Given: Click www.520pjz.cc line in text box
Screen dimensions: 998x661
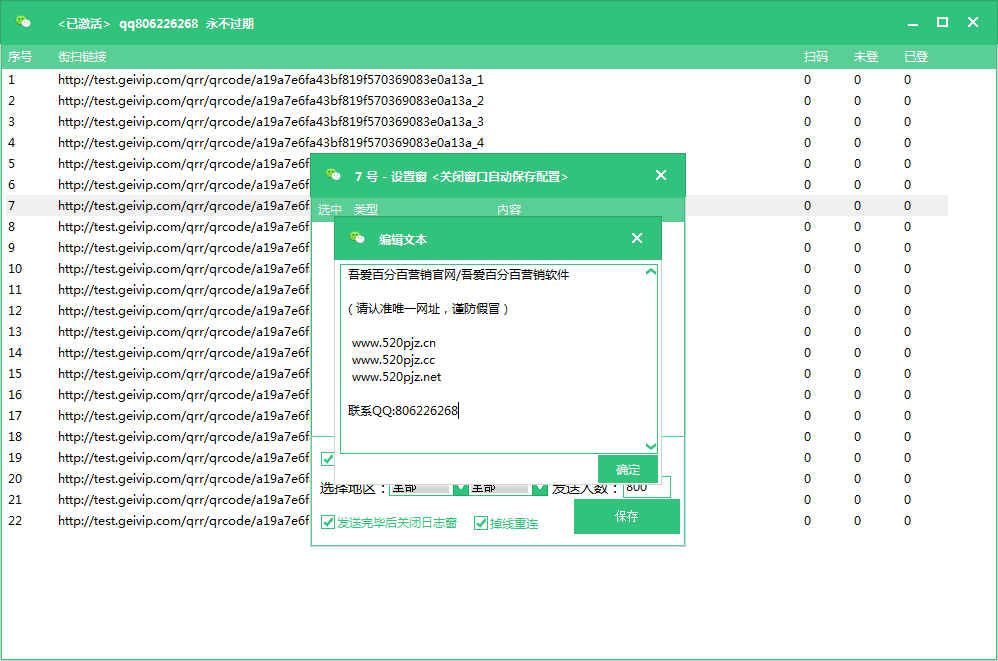Looking at the screenshot, I should (393, 360).
